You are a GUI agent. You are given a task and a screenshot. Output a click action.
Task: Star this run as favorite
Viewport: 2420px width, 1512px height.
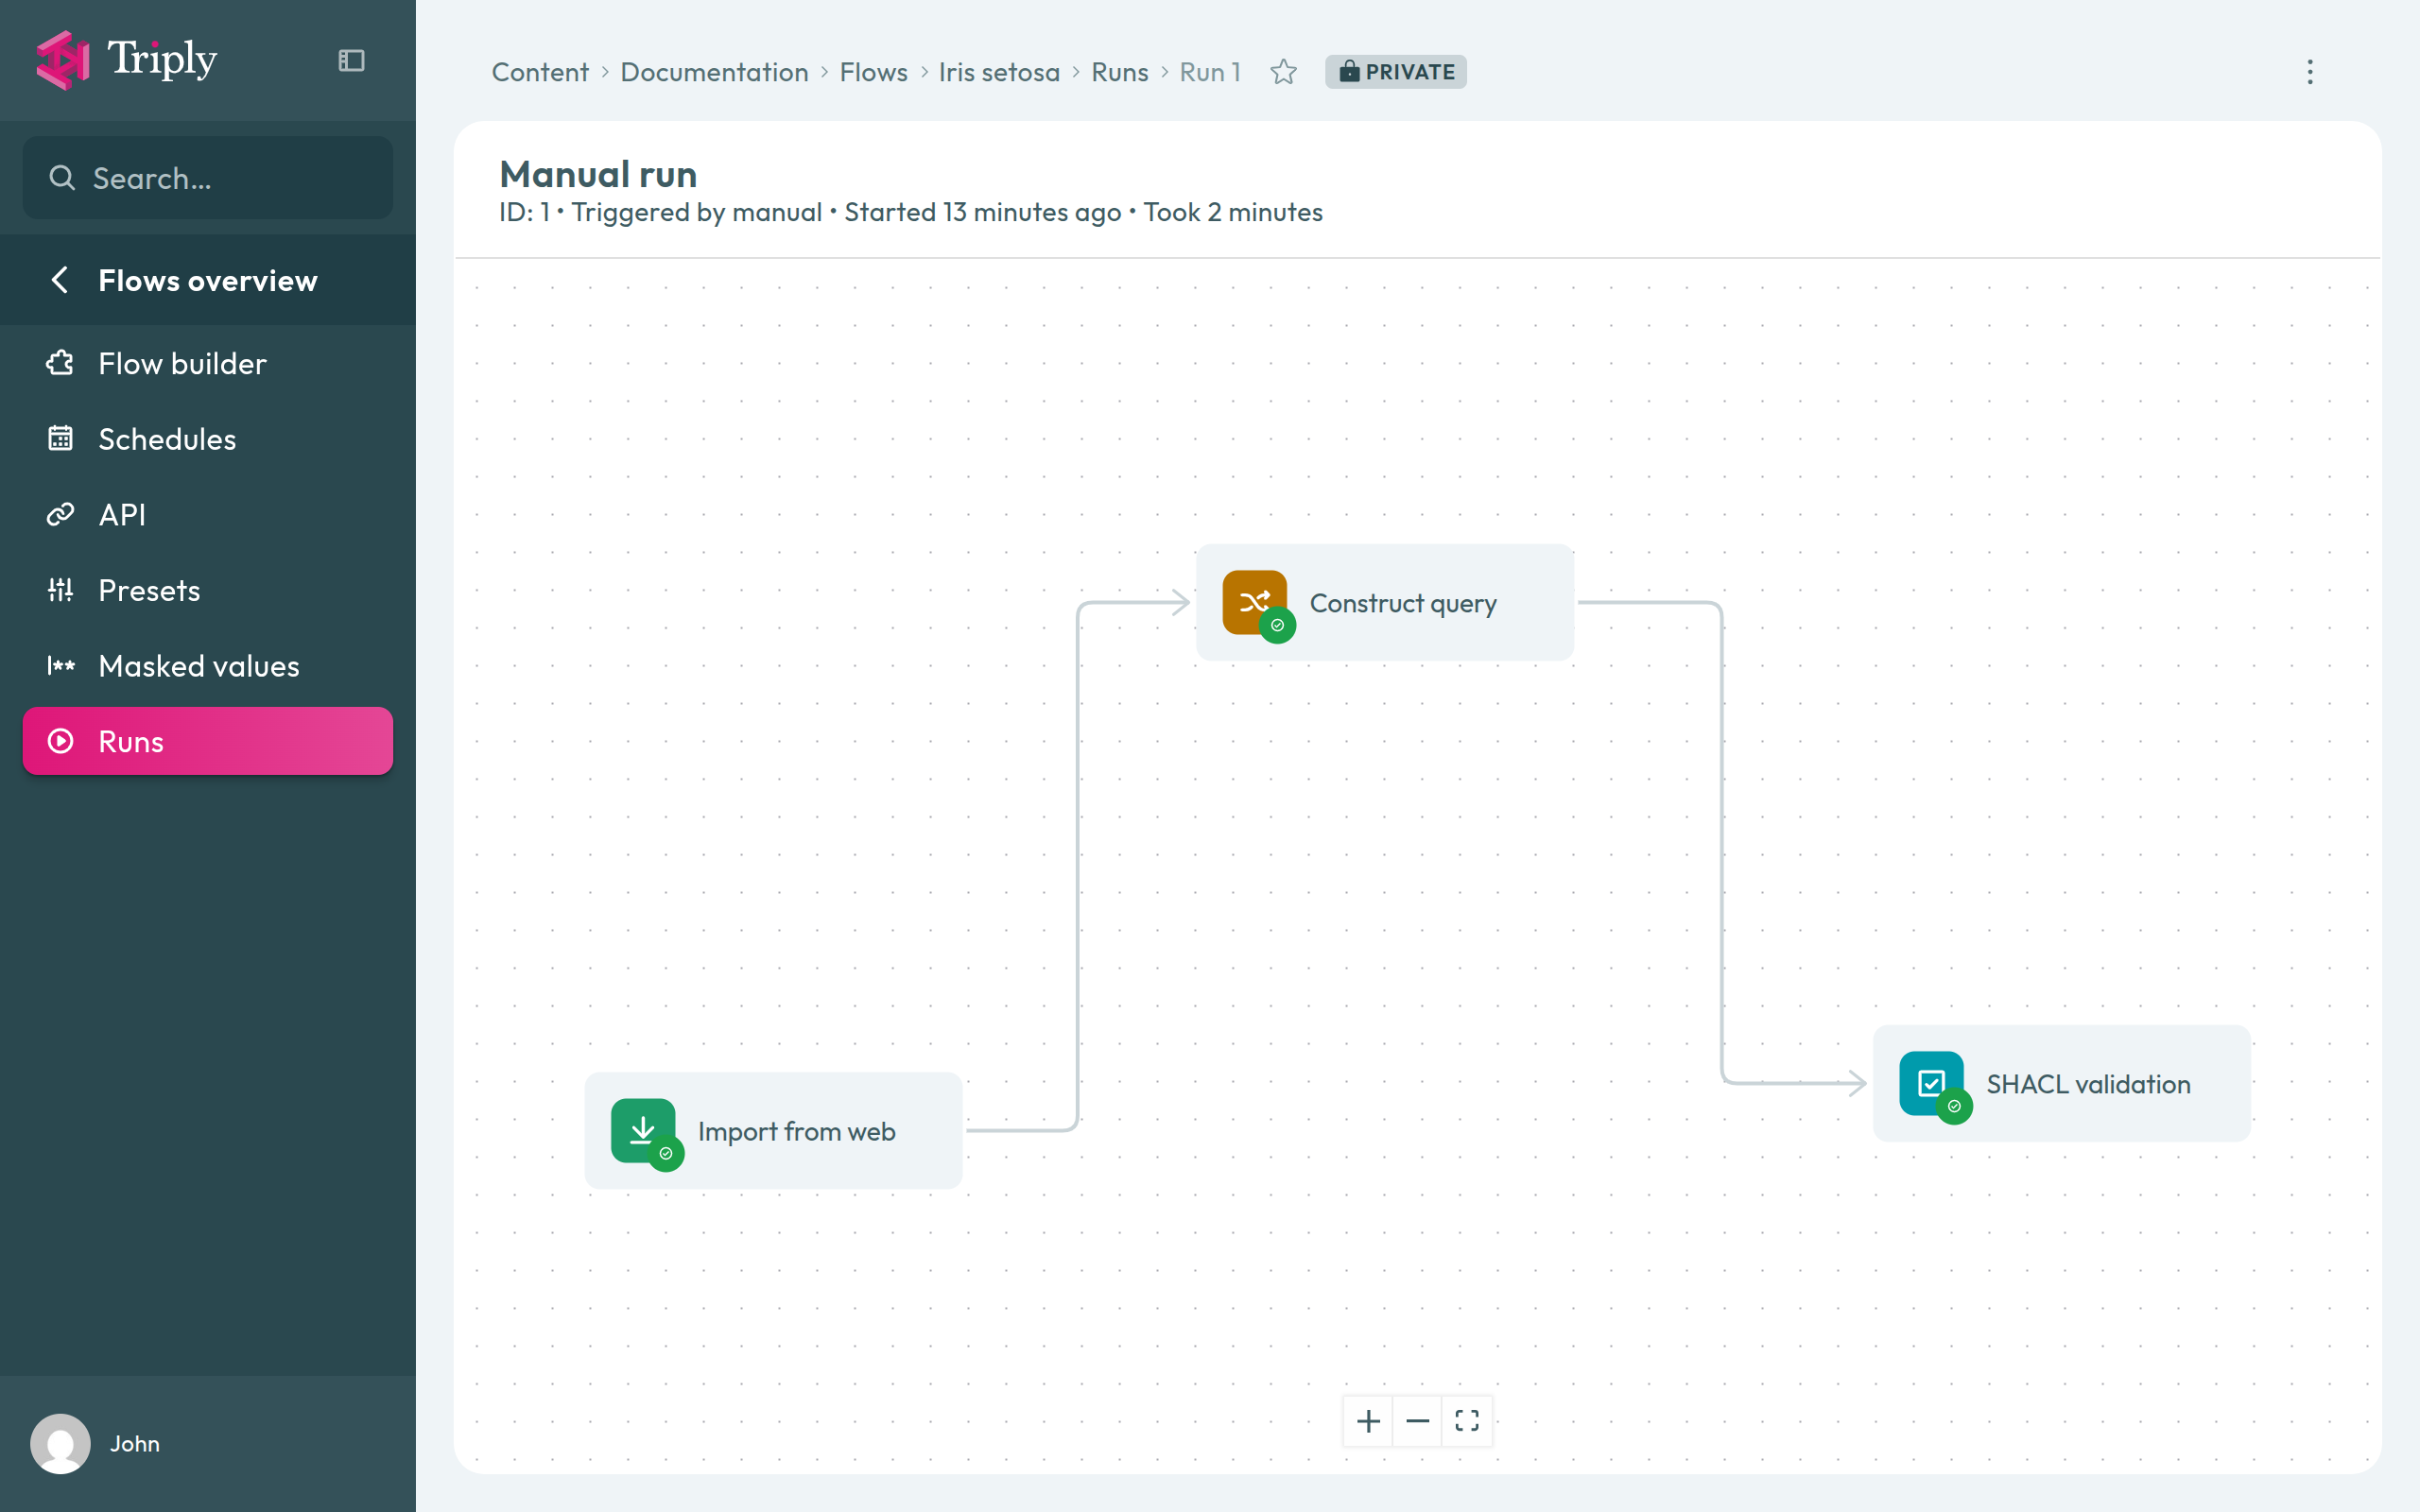tap(1284, 72)
